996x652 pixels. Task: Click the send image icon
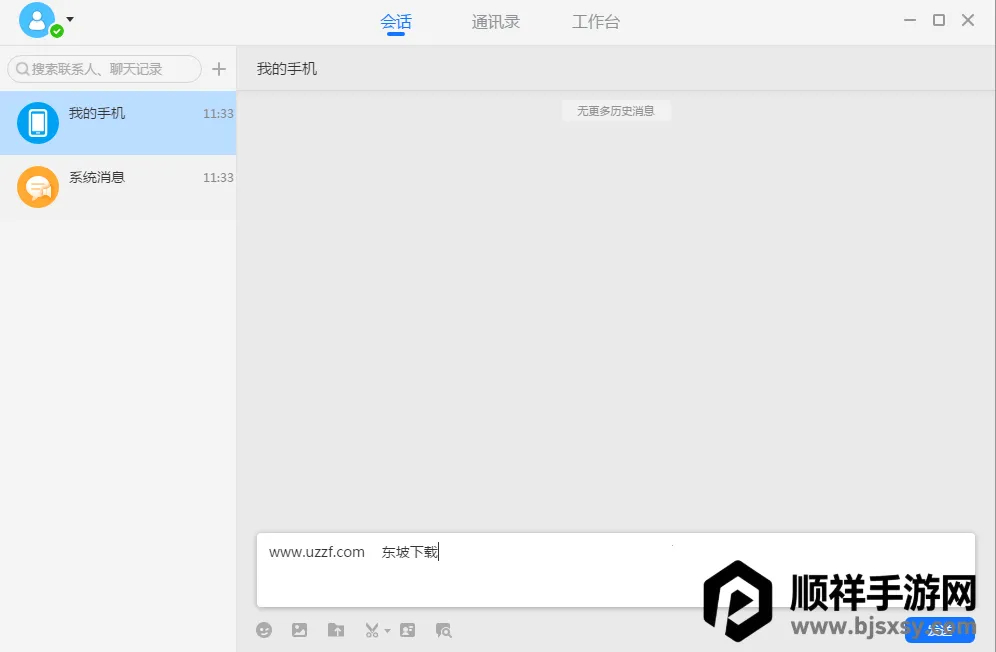(299, 630)
